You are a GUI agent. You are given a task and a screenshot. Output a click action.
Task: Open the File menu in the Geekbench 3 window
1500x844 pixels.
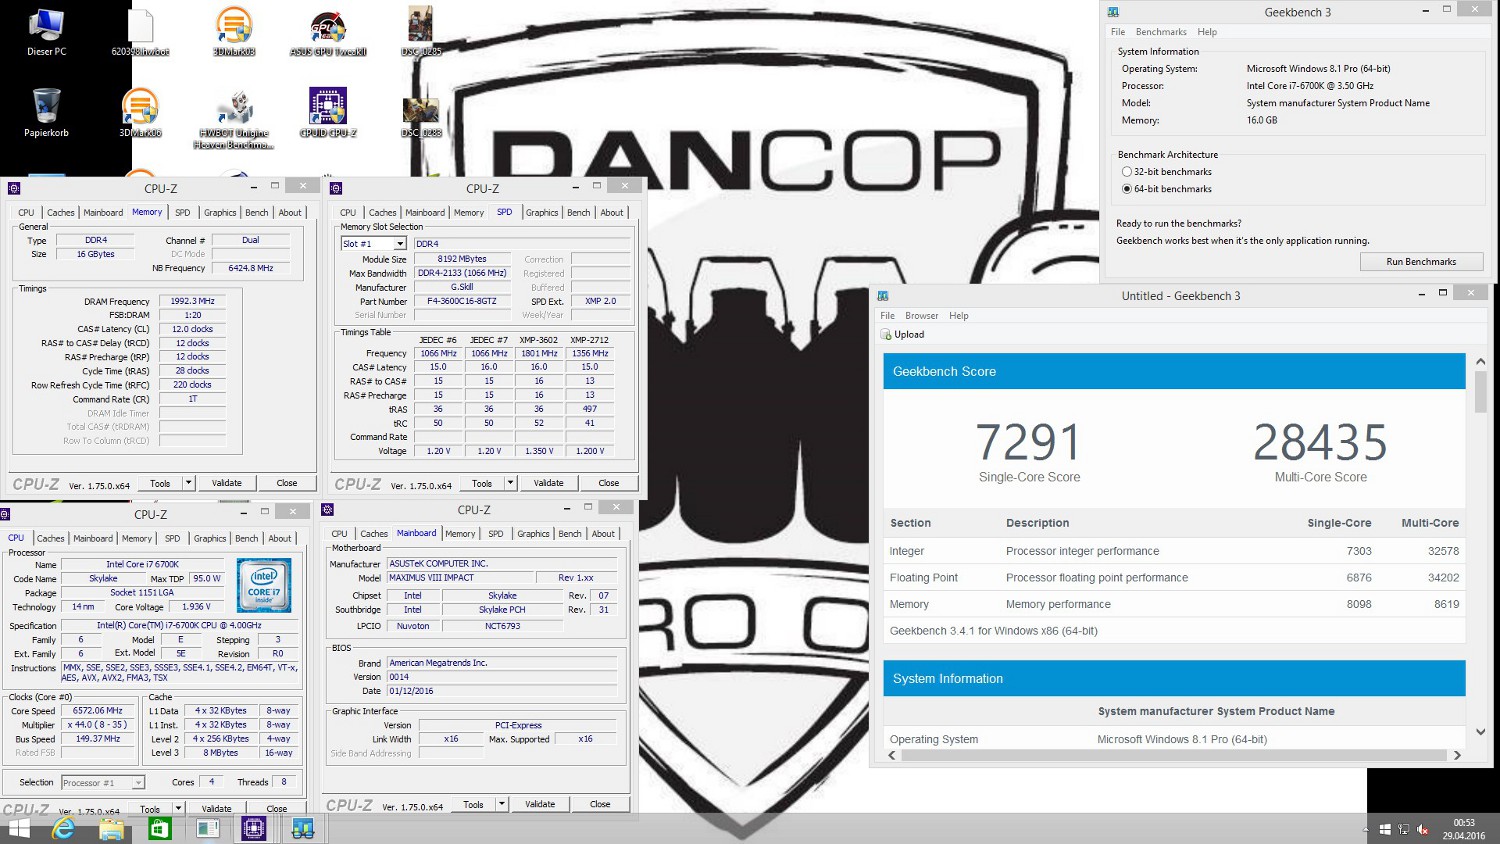point(1118,32)
